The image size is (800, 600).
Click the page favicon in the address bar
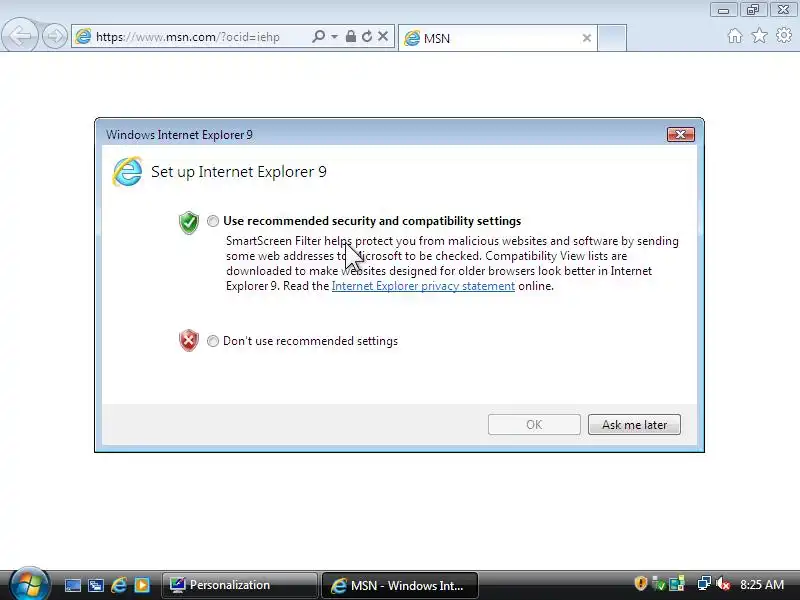coord(83,37)
